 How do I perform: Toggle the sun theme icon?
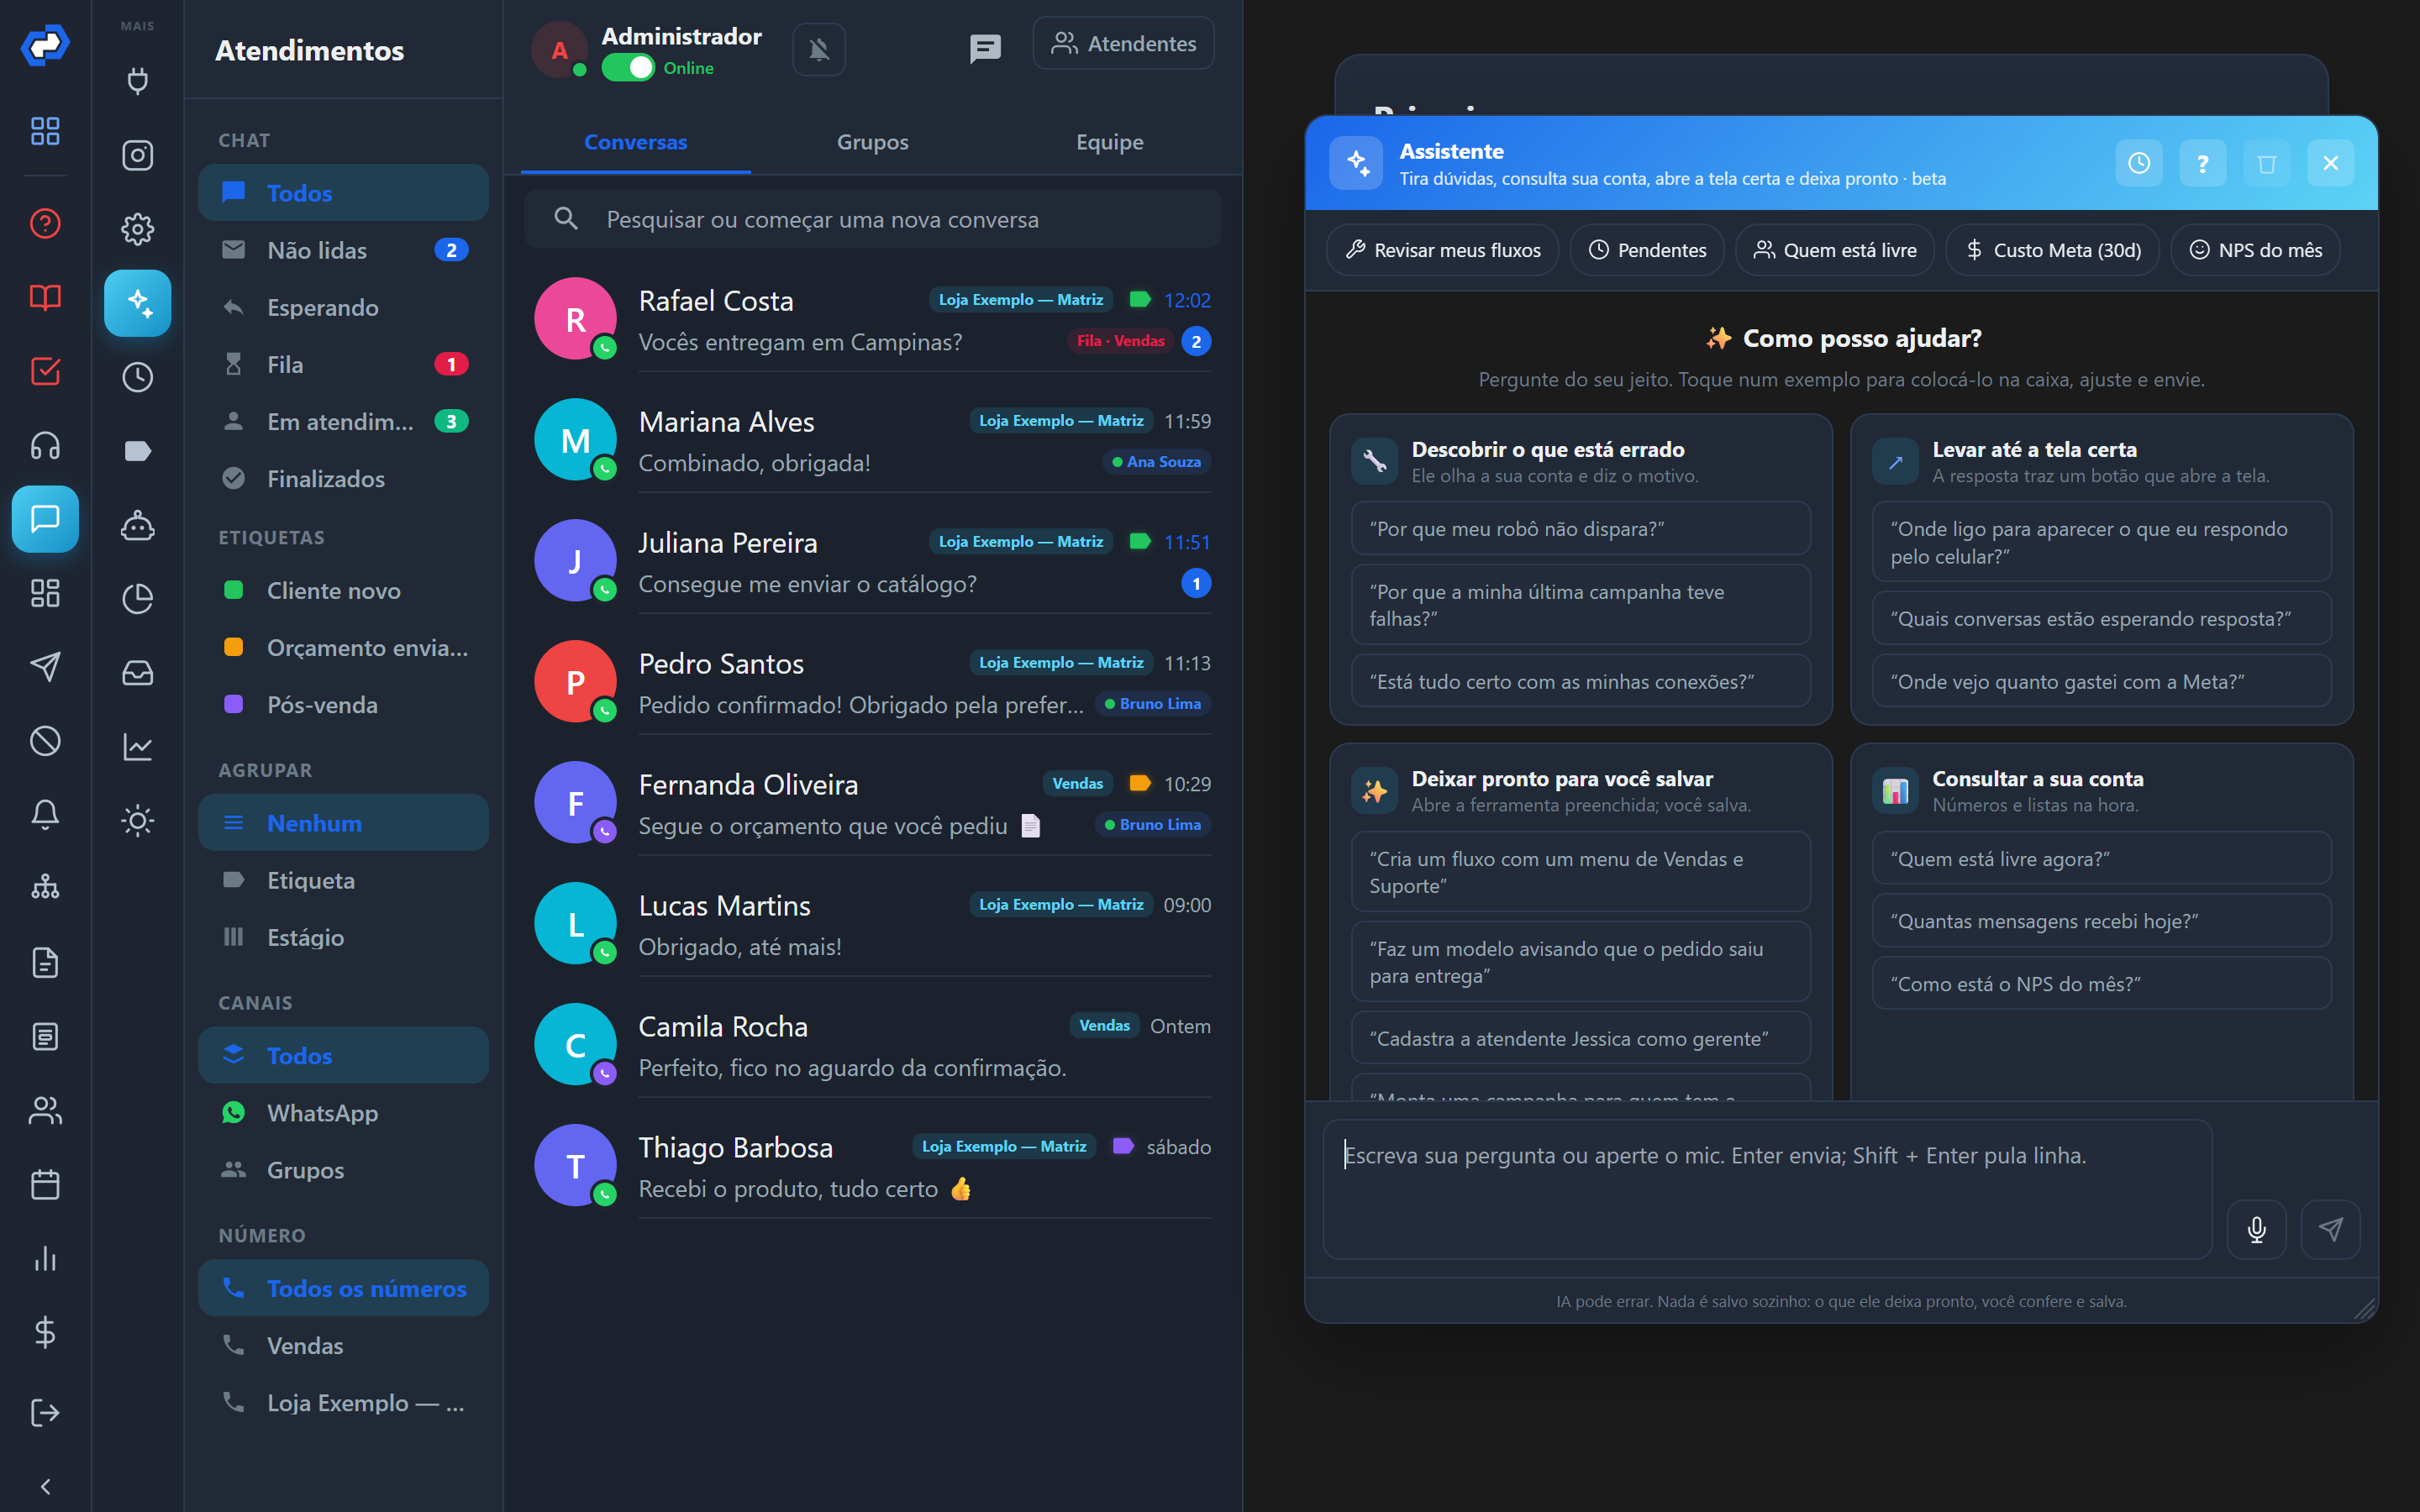click(x=138, y=821)
